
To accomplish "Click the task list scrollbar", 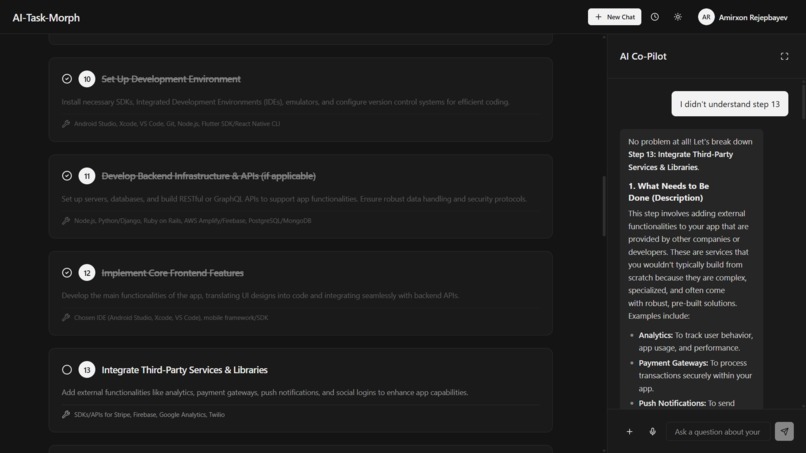I will [x=604, y=206].
